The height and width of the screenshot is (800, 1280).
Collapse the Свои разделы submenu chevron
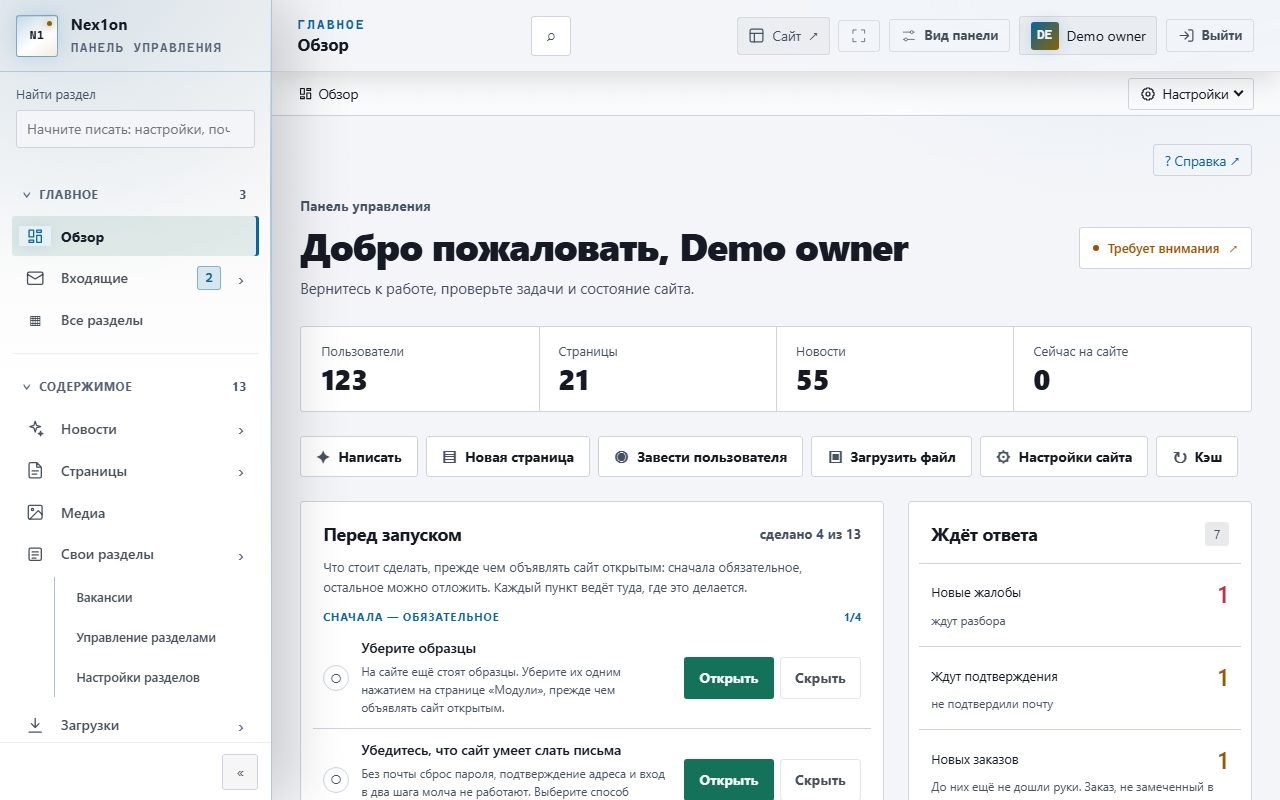point(241,556)
